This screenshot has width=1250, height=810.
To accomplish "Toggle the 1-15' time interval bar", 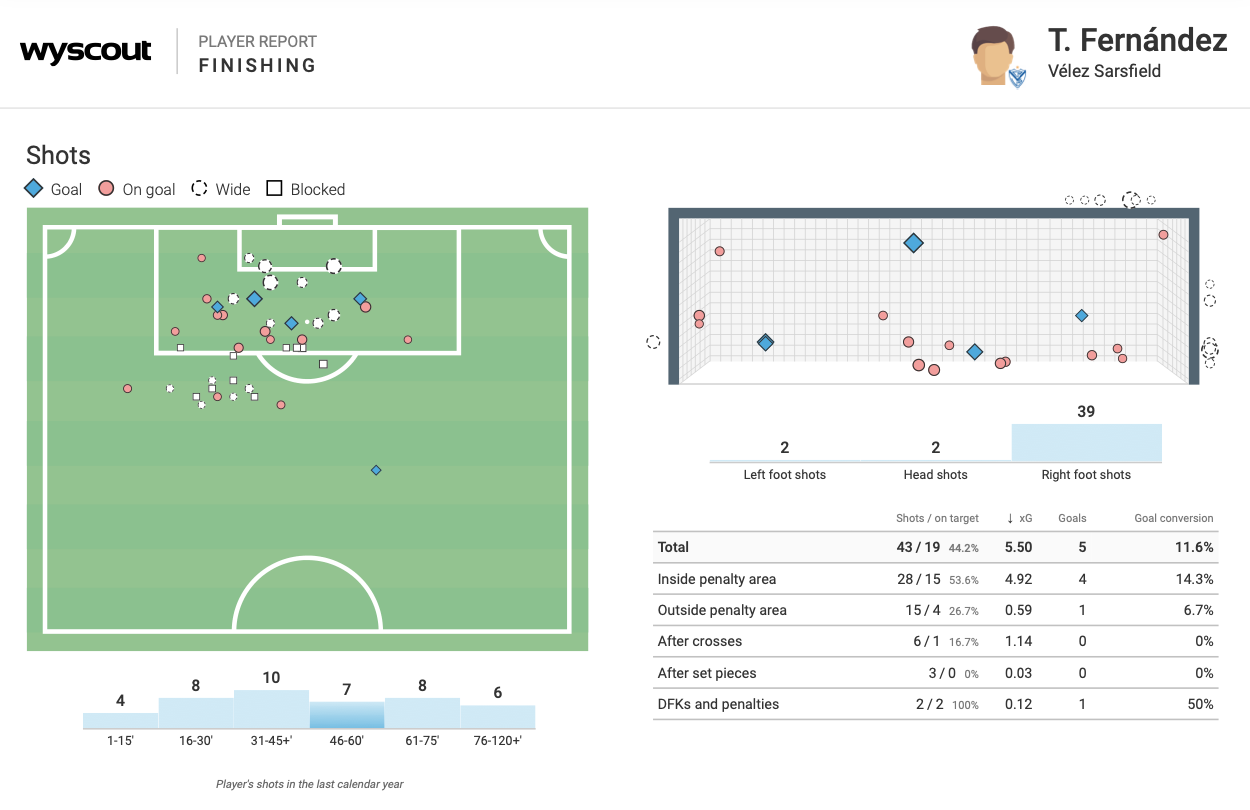I will click(120, 720).
